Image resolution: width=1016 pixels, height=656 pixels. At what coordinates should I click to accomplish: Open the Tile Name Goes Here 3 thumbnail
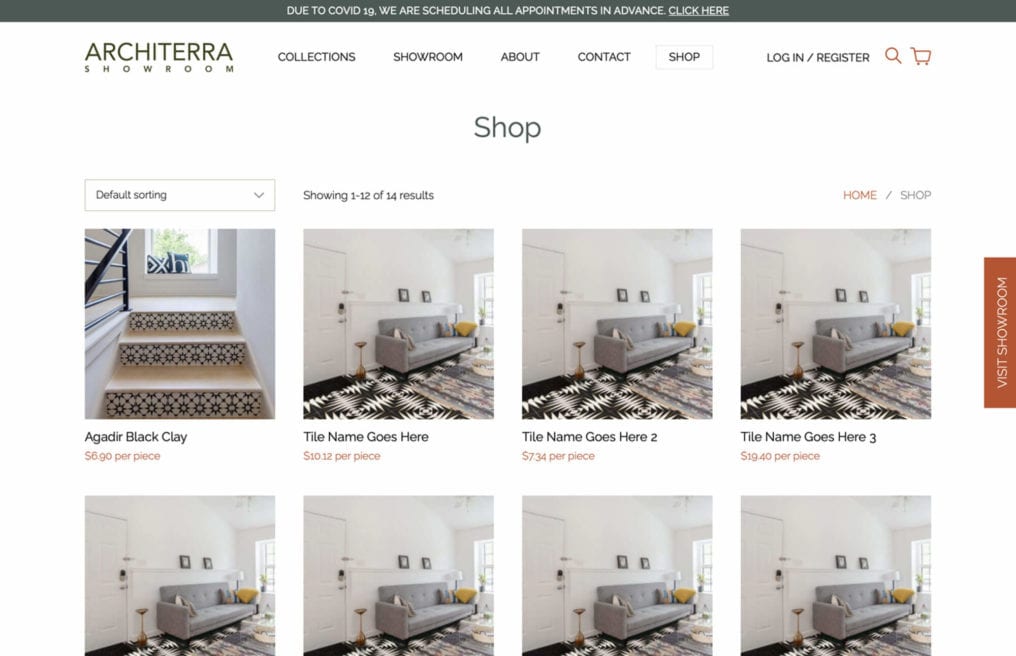click(x=836, y=323)
